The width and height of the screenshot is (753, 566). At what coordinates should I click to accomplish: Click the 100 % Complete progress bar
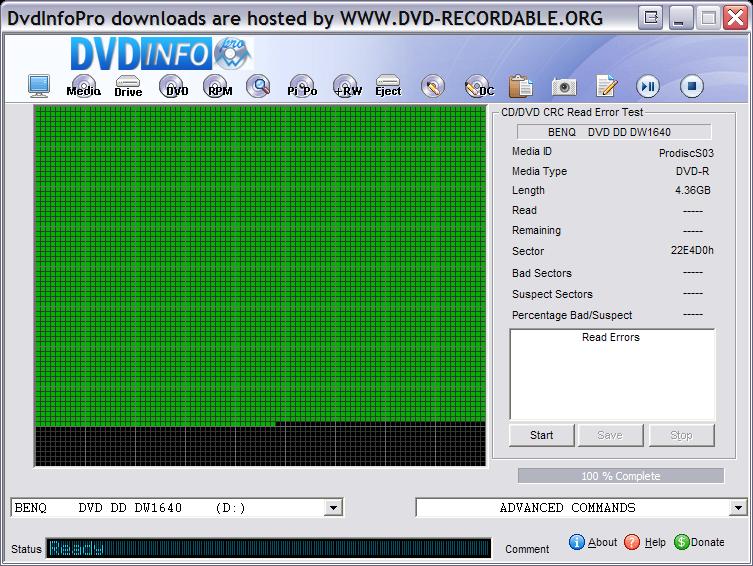(620, 476)
